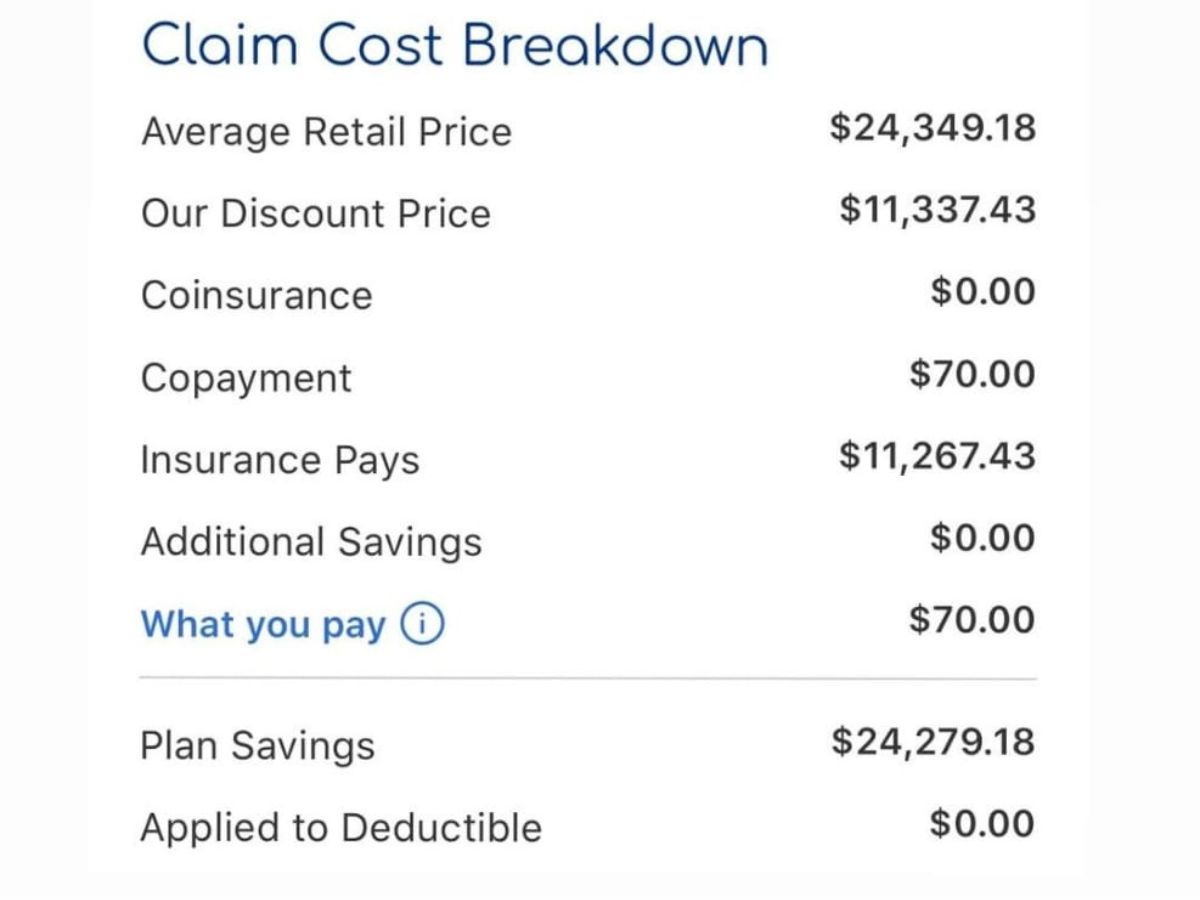Select the Our Discount Price label
This screenshot has width=1200, height=900.
pyautogui.click(x=316, y=214)
